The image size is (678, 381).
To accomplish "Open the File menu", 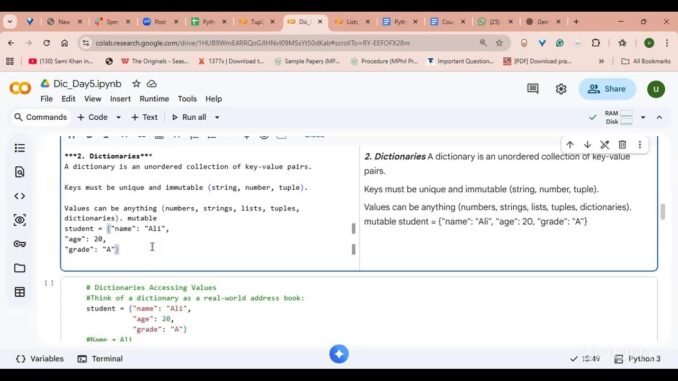I will tap(46, 99).
